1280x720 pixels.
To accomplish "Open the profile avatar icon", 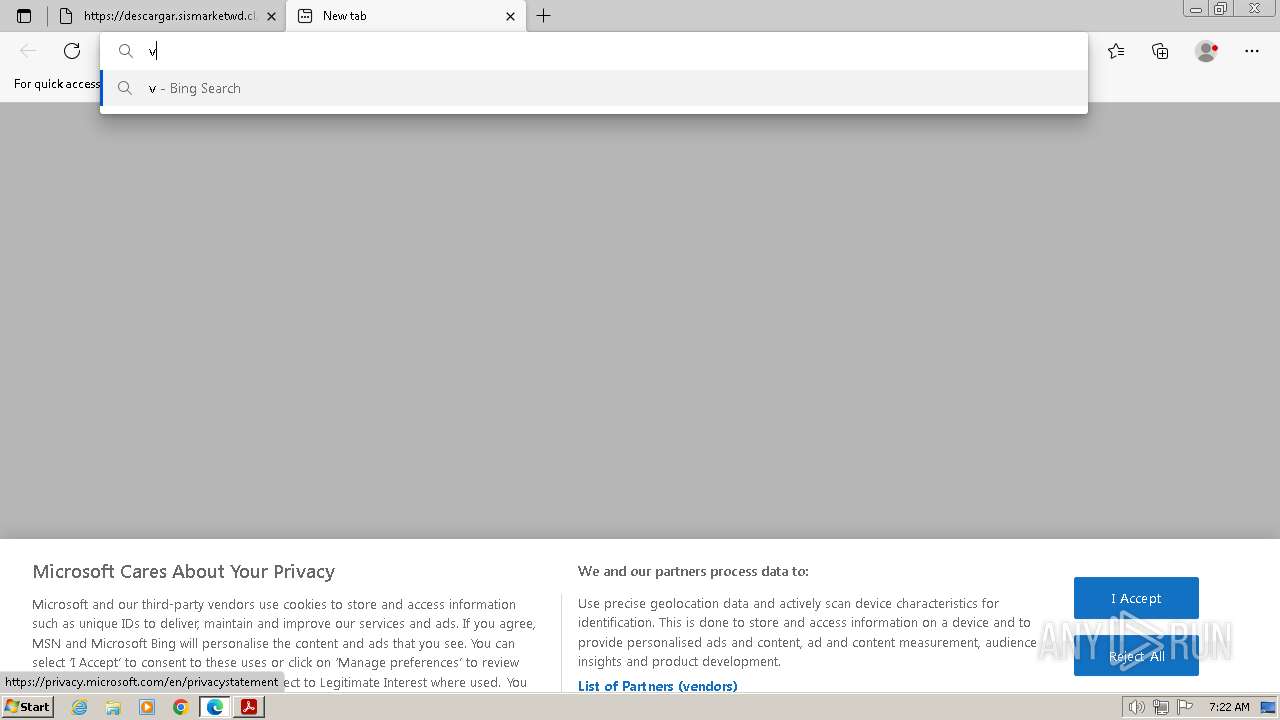I will click(1206, 51).
